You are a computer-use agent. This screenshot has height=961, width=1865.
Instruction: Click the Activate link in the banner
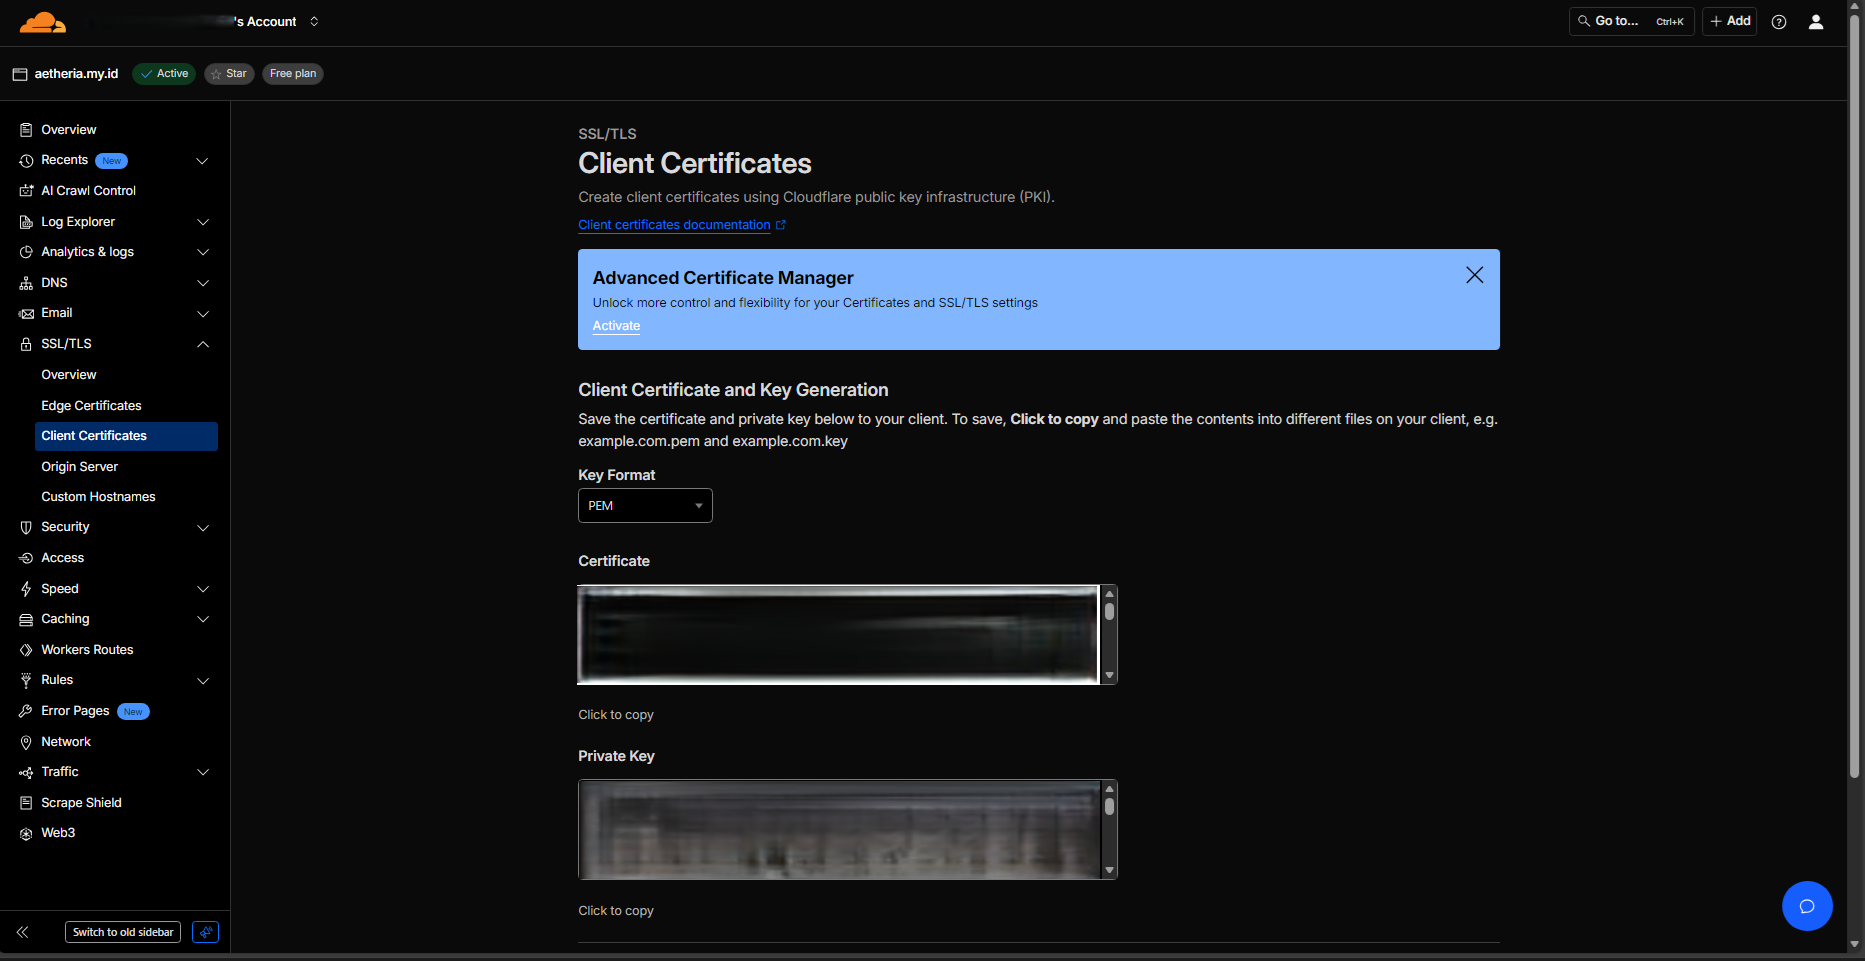pos(616,325)
